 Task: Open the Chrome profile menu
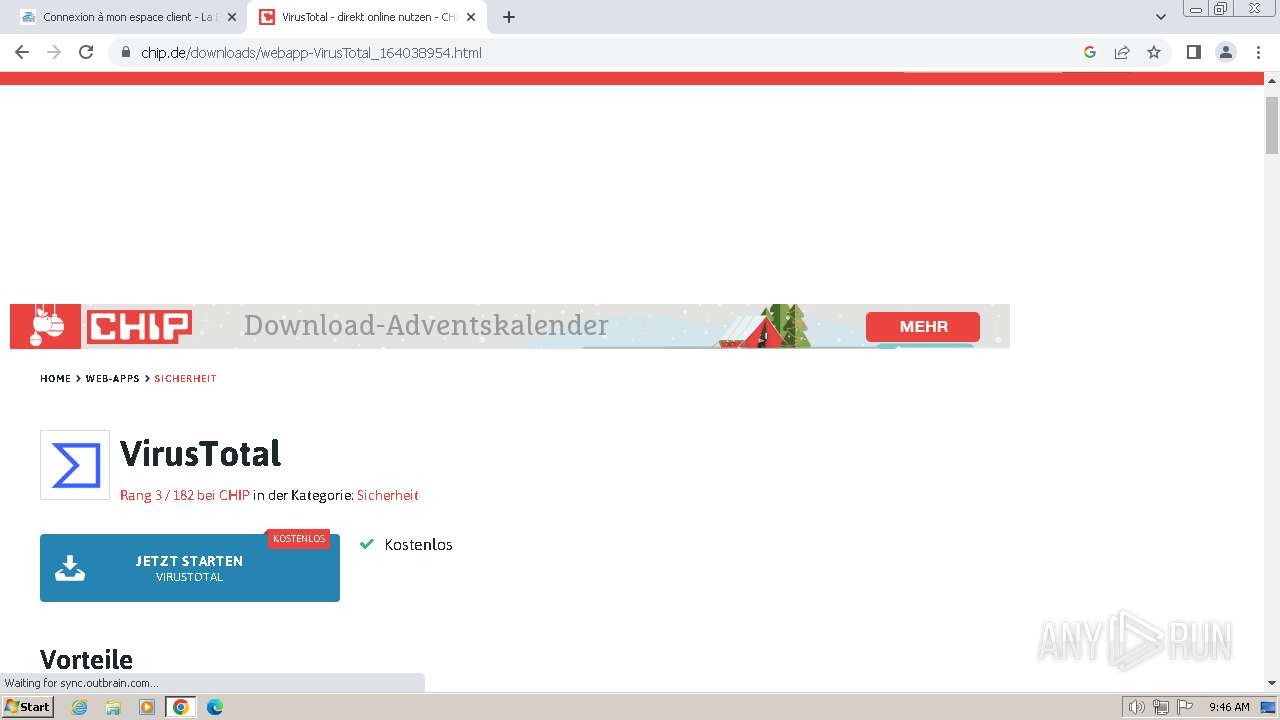(x=1226, y=52)
